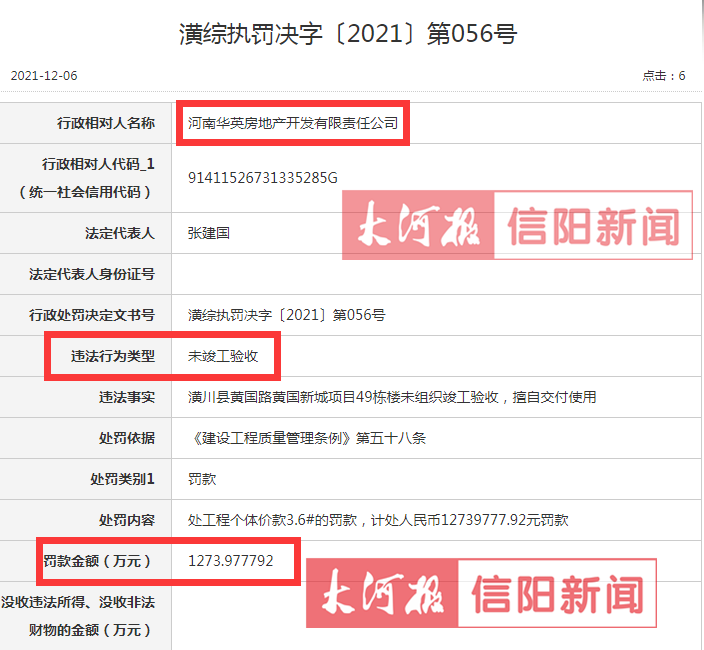Select penalty content mentioning 12739777.92元罚款
Screen dimensions: 704x650
pyautogui.click(x=378, y=520)
